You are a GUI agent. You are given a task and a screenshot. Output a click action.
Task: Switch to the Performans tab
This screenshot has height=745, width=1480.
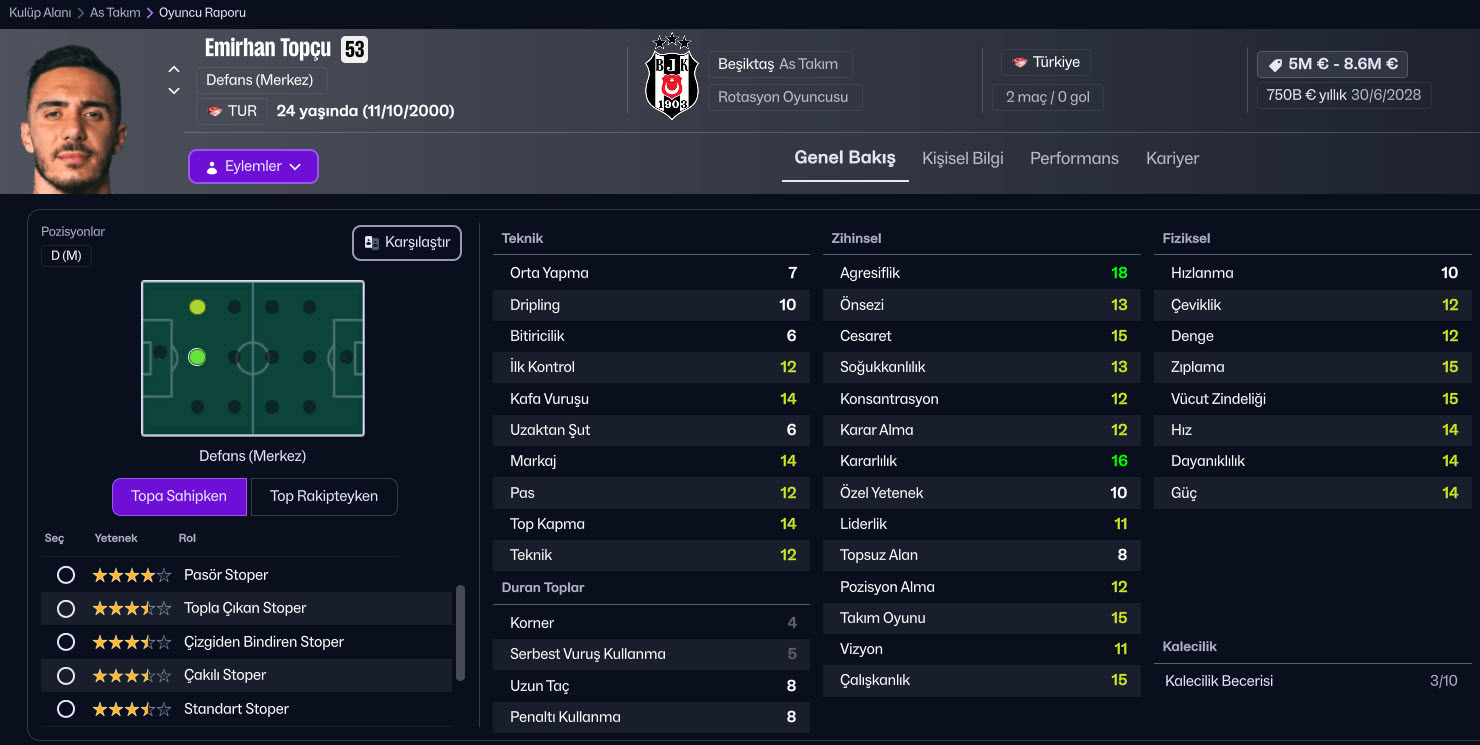[x=1074, y=158]
